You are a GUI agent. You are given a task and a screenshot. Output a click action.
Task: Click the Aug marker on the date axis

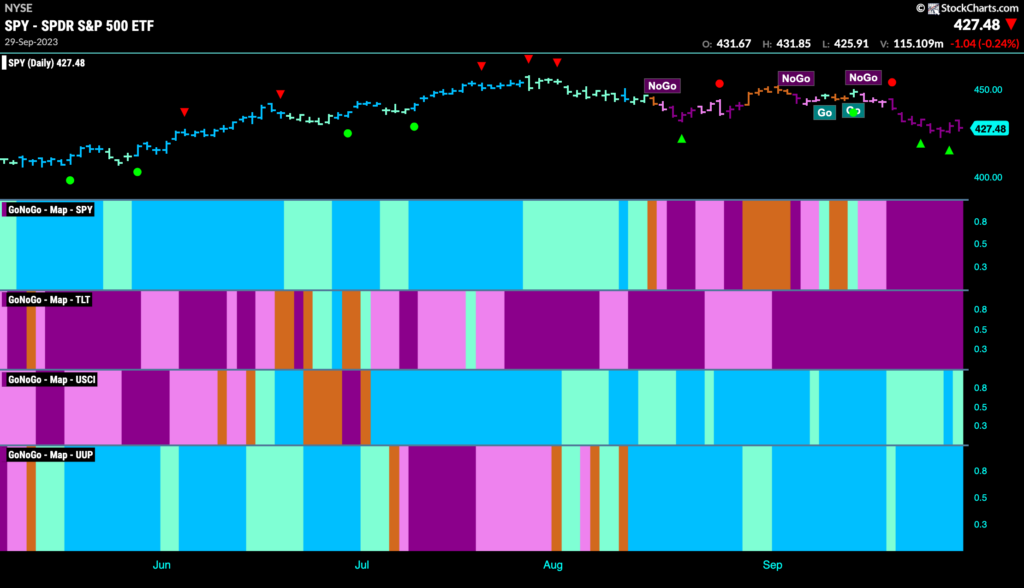pos(552,565)
